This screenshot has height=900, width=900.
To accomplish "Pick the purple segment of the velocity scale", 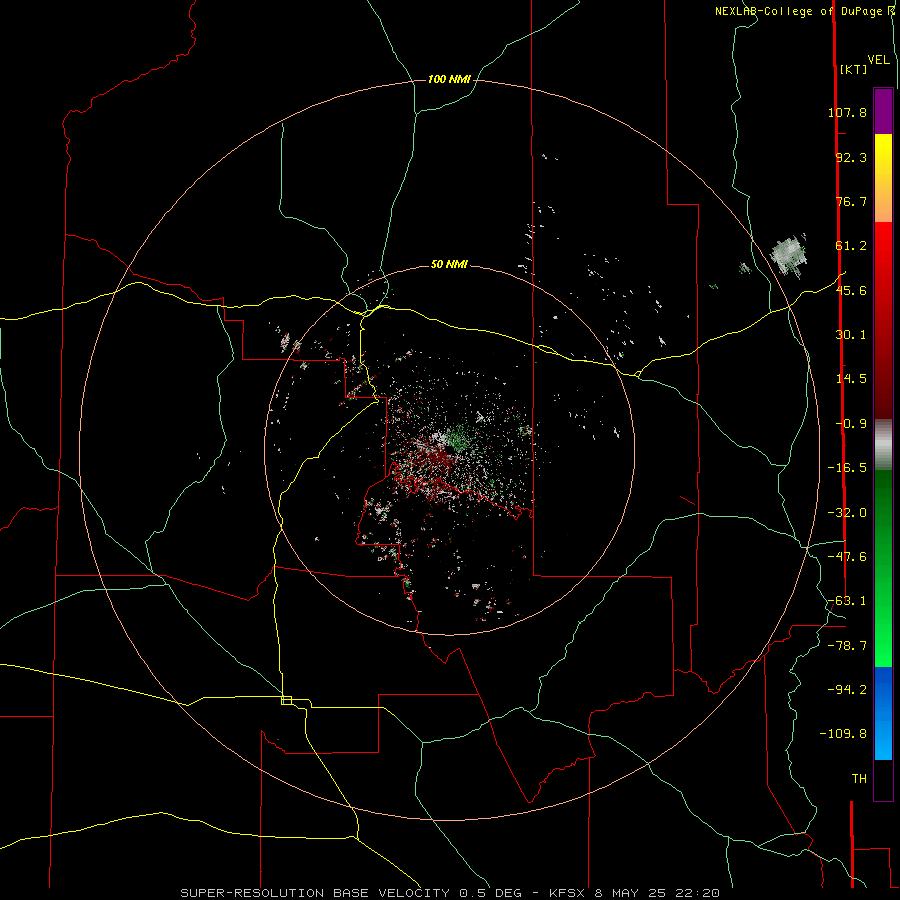I will (883, 111).
